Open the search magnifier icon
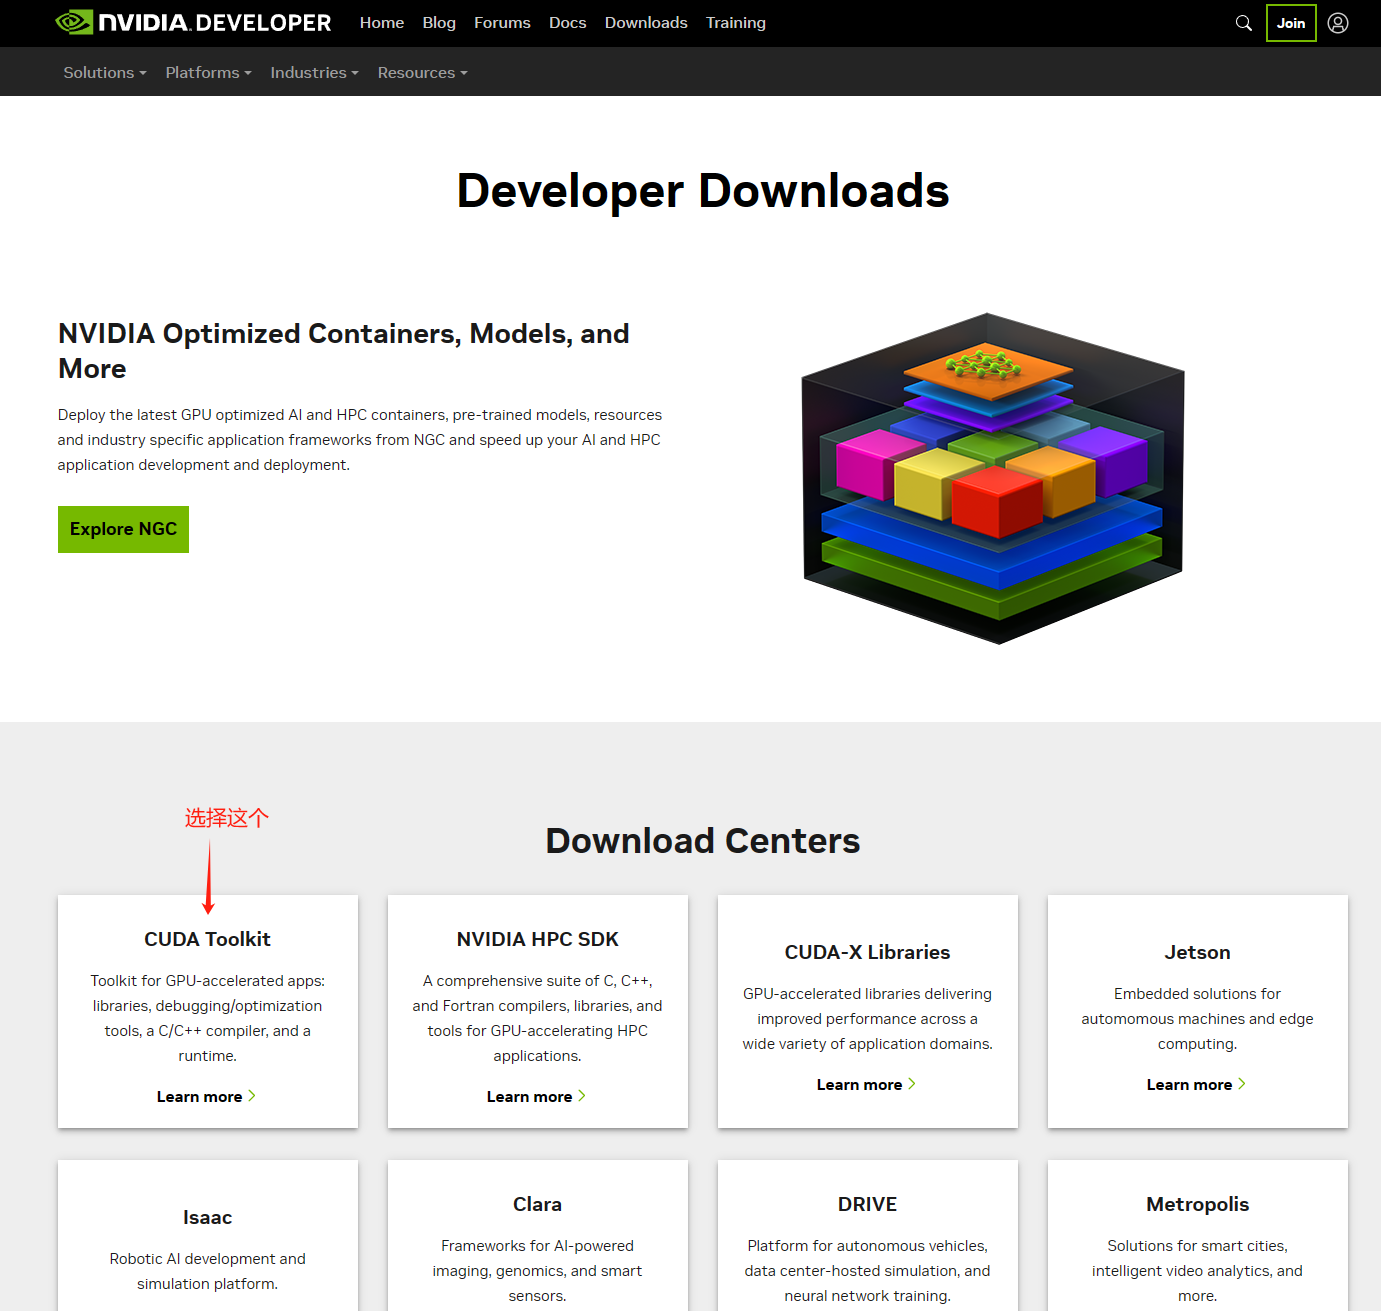Image resolution: width=1381 pixels, height=1311 pixels. point(1243,23)
